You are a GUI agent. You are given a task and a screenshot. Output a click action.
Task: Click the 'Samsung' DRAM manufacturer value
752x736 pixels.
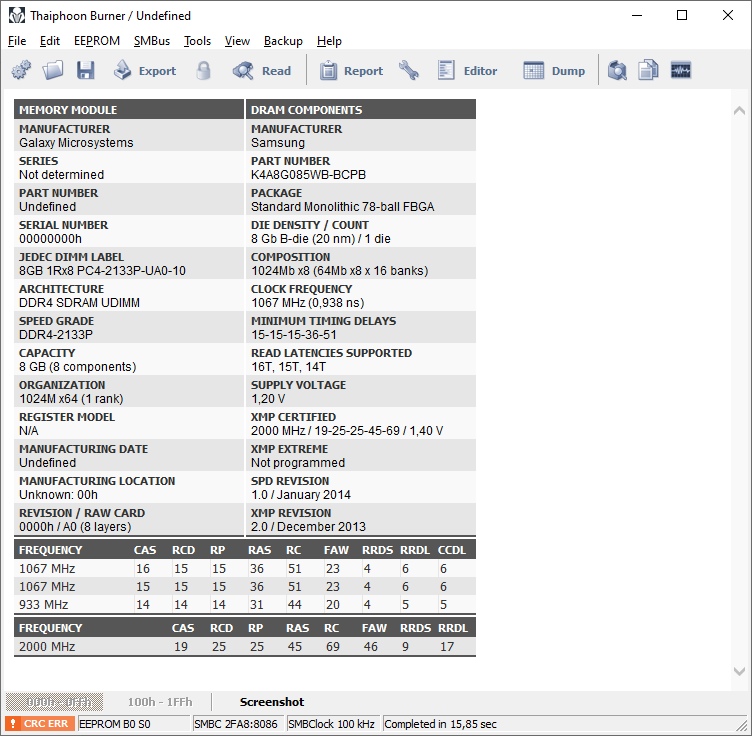[278, 142]
